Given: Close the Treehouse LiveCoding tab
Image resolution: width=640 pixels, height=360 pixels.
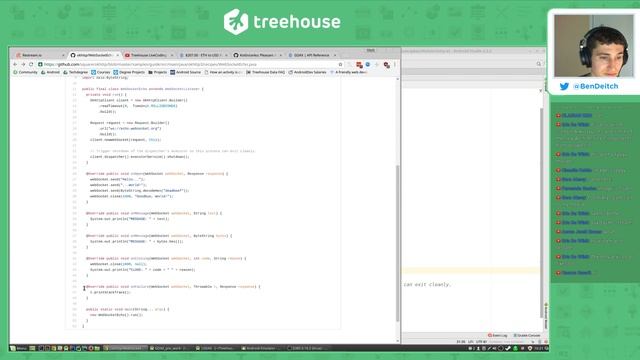Looking at the screenshot, I should coord(172,55).
